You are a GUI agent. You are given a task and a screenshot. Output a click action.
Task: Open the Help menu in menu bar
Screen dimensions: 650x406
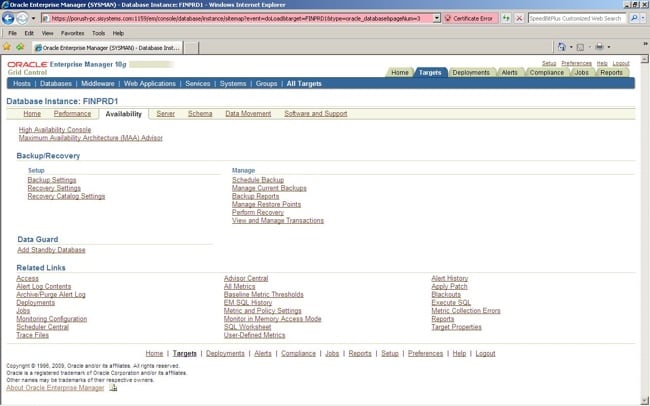click(x=118, y=33)
